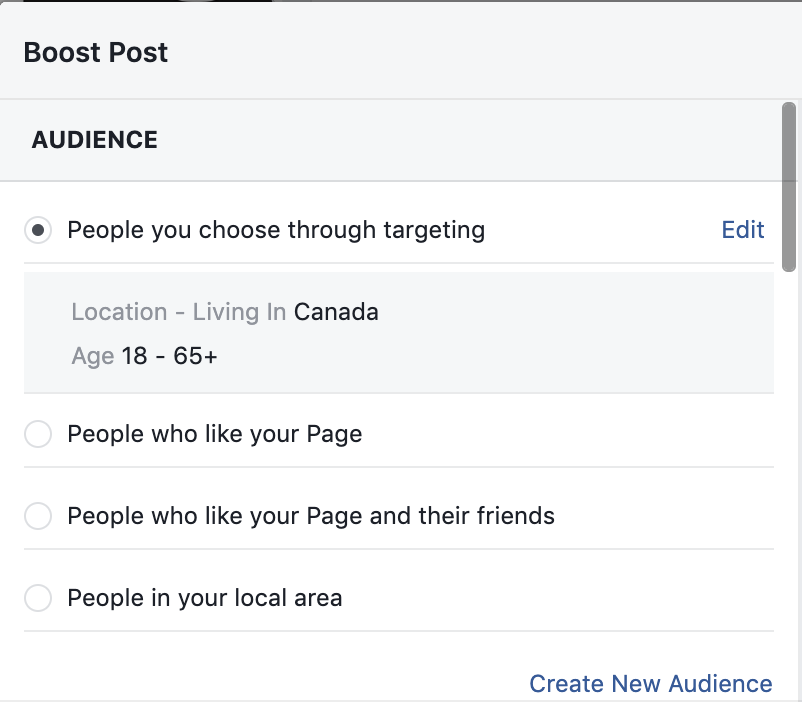Click the AUDIENCE section header
Viewport: 802px width, 702px height.
pyautogui.click(x=95, y=140)
